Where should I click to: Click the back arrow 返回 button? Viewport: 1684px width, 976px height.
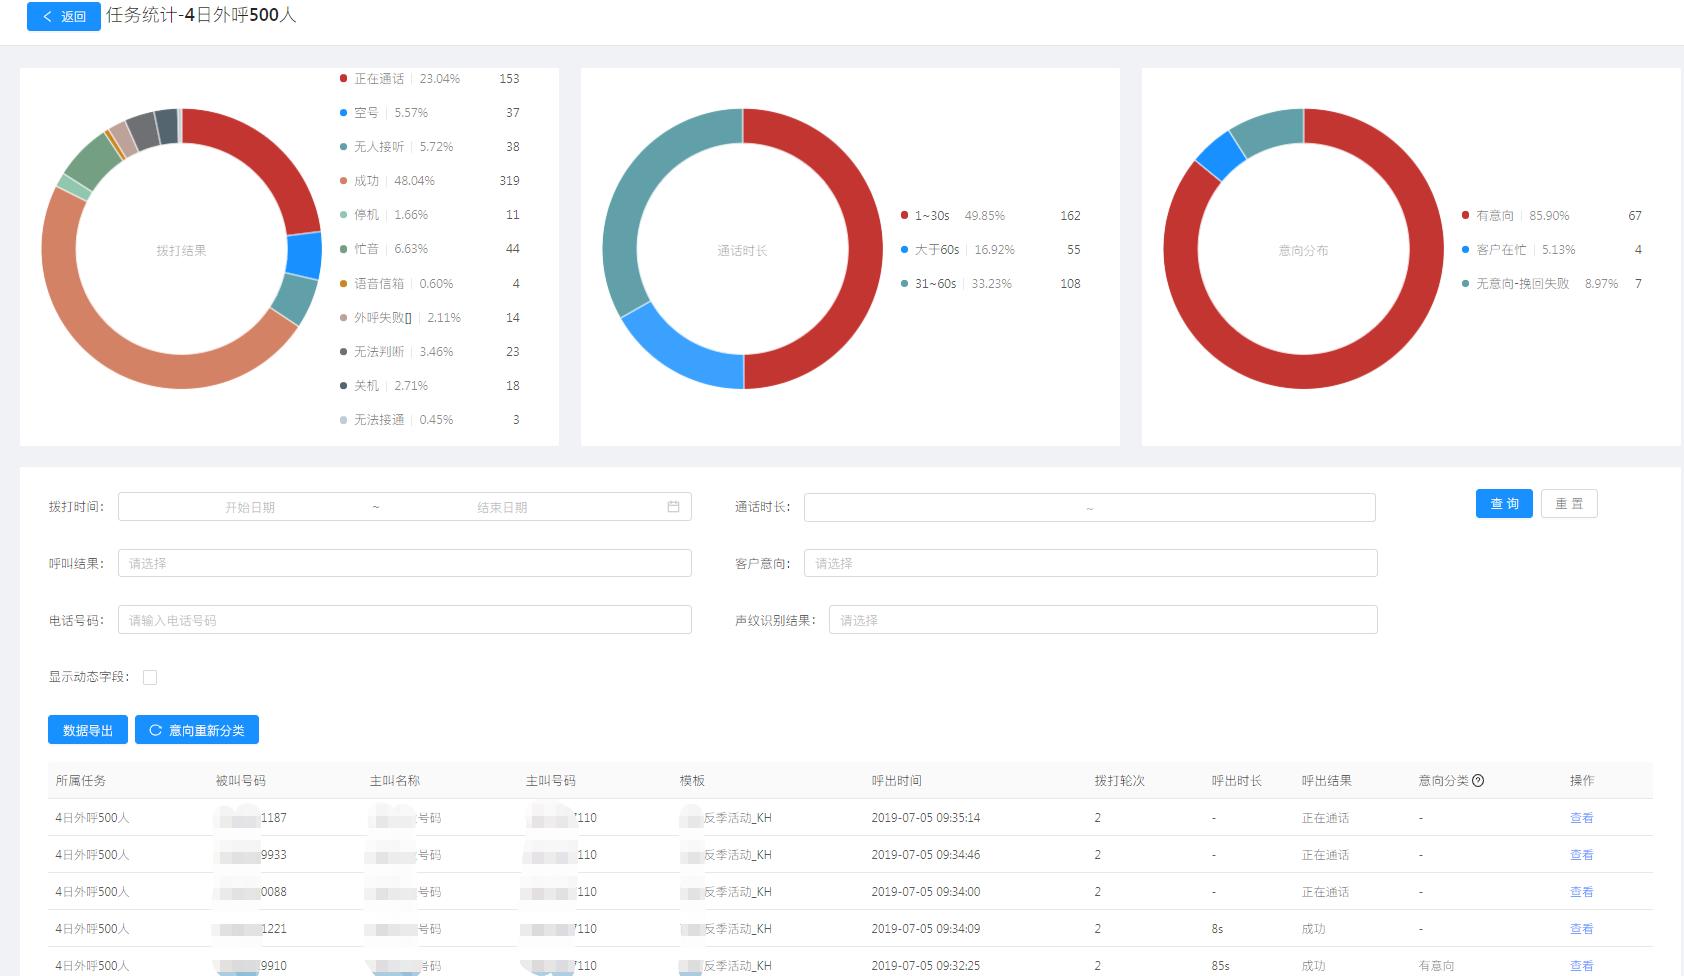click(63, 17)
